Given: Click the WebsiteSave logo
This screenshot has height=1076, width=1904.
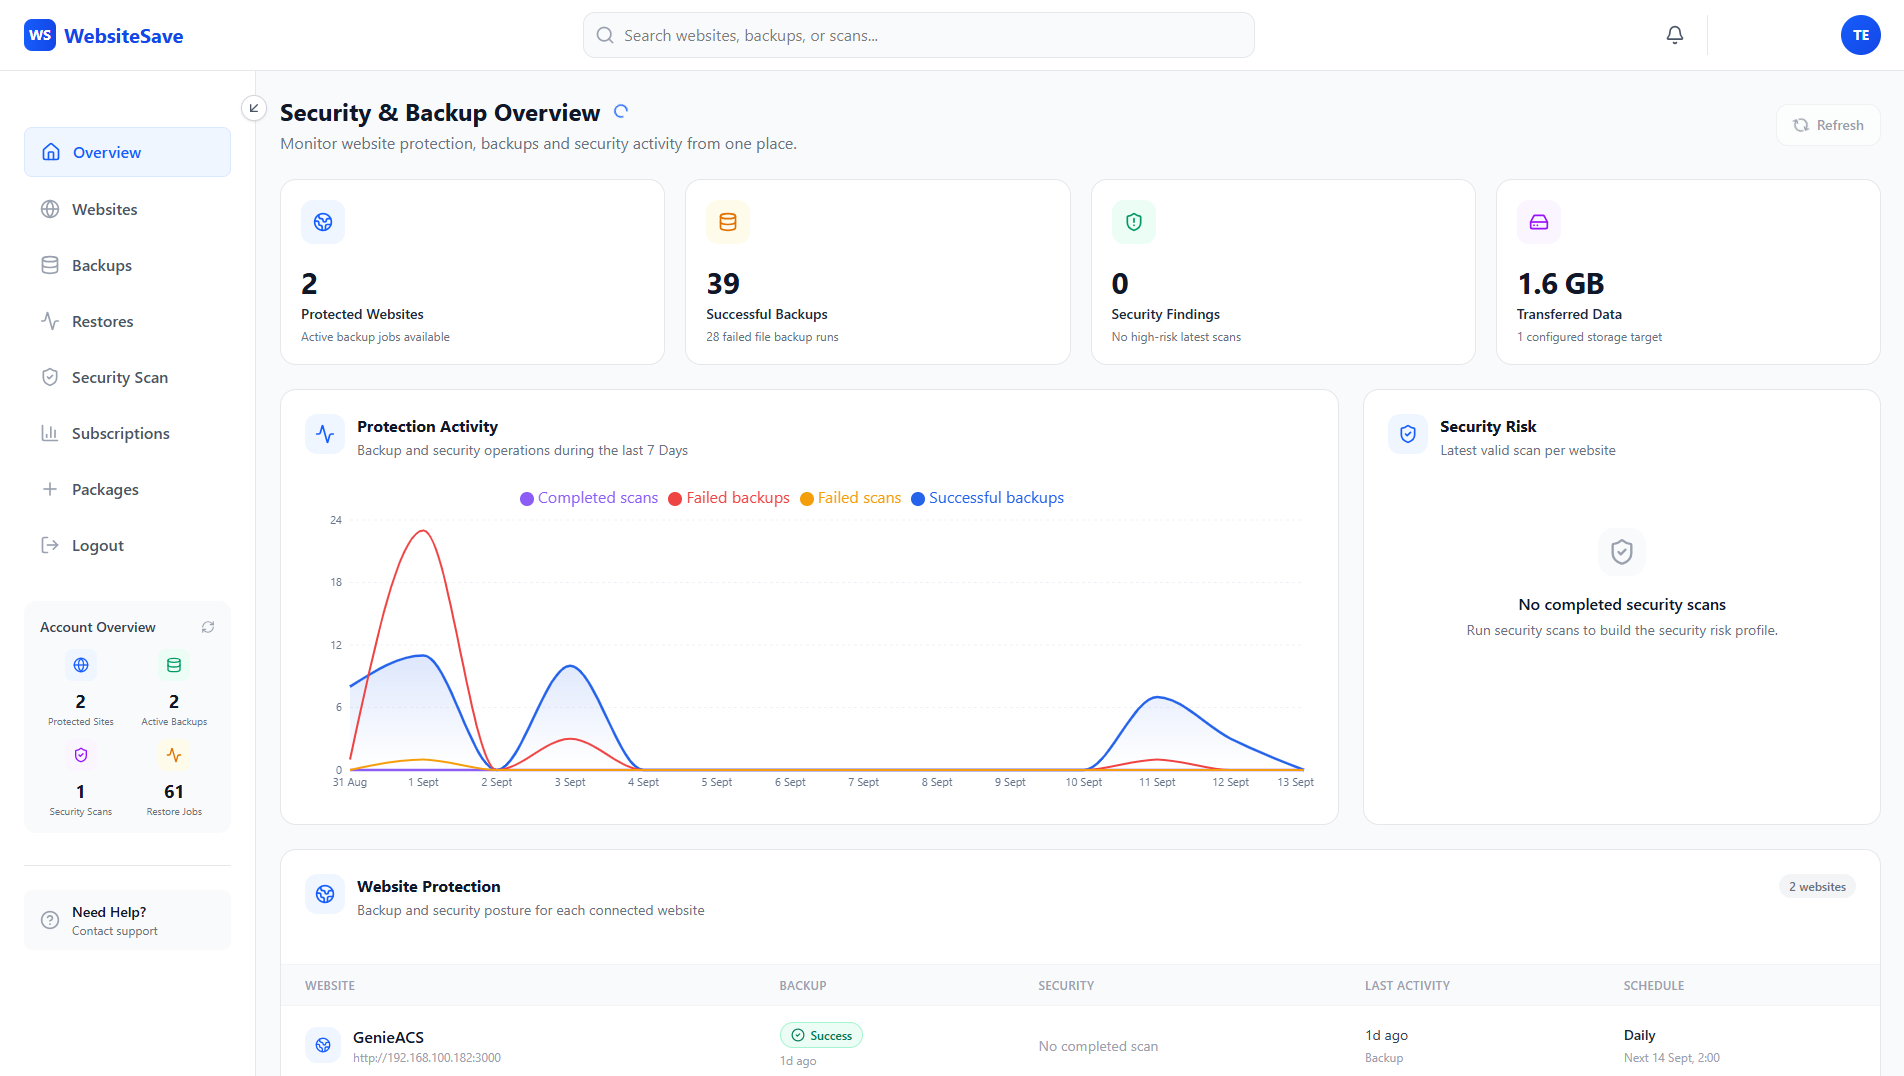Looking at the screenshot, I should [104, 36].
